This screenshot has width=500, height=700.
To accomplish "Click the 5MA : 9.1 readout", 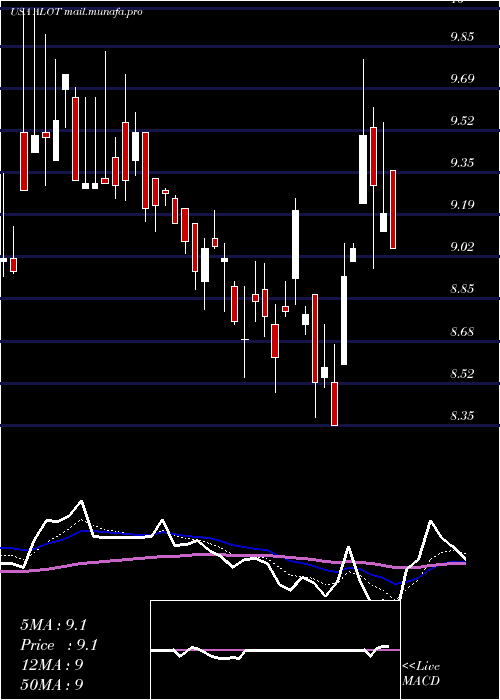I will (53, 625).
